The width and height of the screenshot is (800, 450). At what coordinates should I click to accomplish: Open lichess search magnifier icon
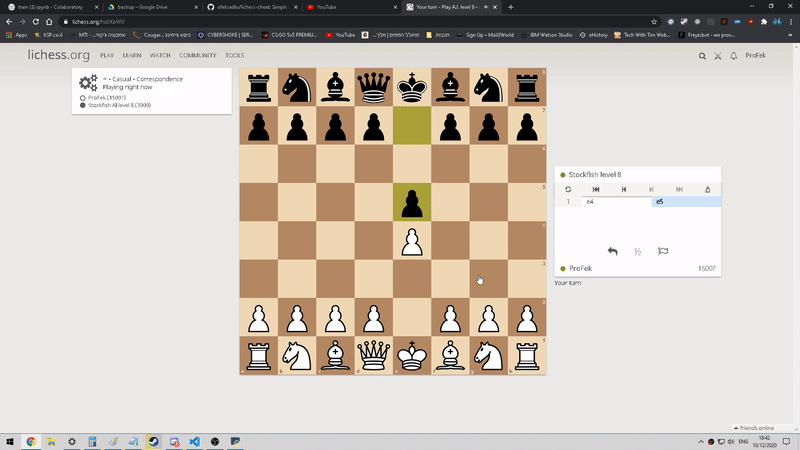[703, 56]
